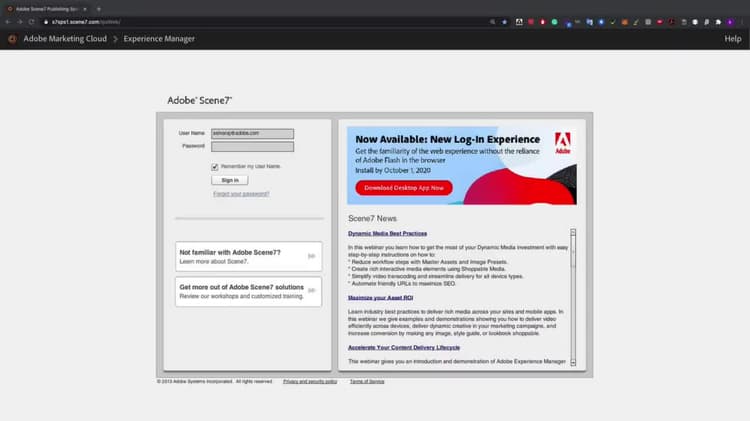Open Privacy and security policy link
This screenshot has height=421, width=750.
pos(310,381)
